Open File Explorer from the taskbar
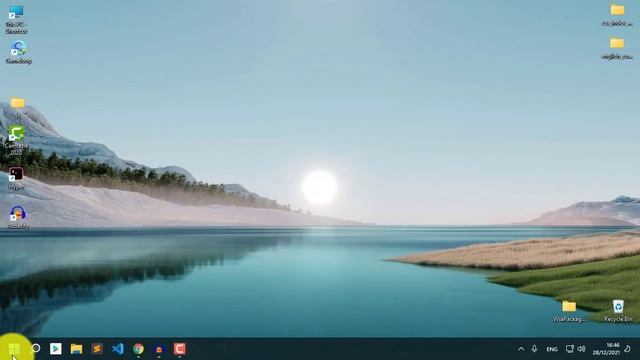 (76, 349)
